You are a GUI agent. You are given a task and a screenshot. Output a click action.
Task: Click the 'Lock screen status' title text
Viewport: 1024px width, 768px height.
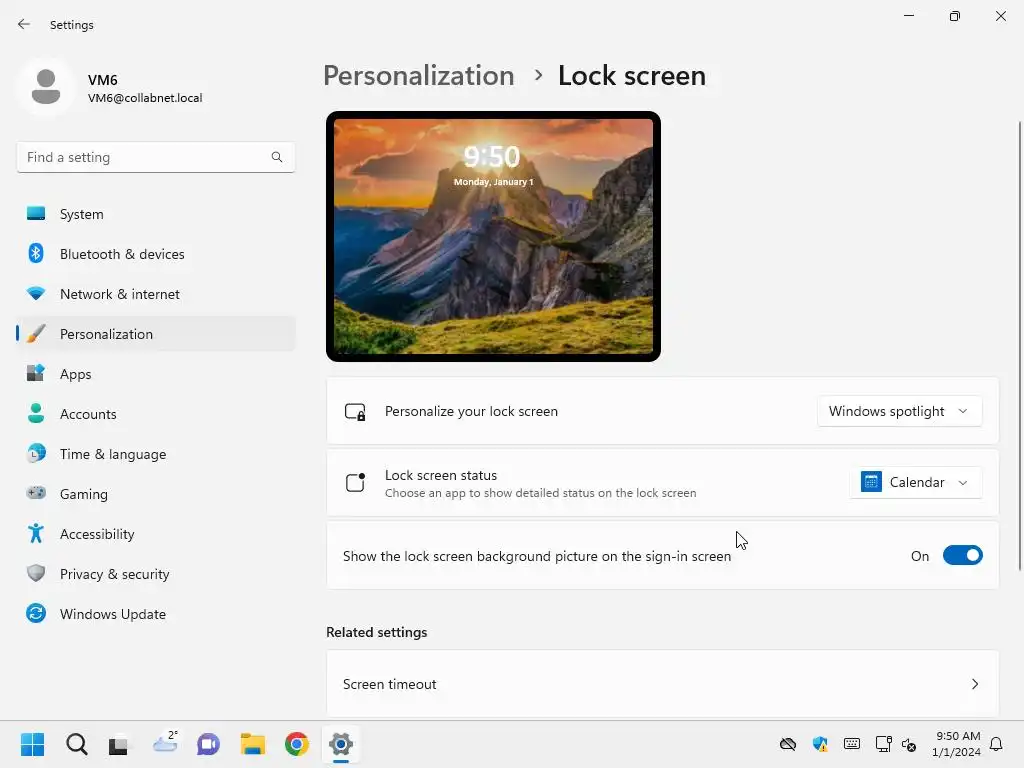(441, 475)
